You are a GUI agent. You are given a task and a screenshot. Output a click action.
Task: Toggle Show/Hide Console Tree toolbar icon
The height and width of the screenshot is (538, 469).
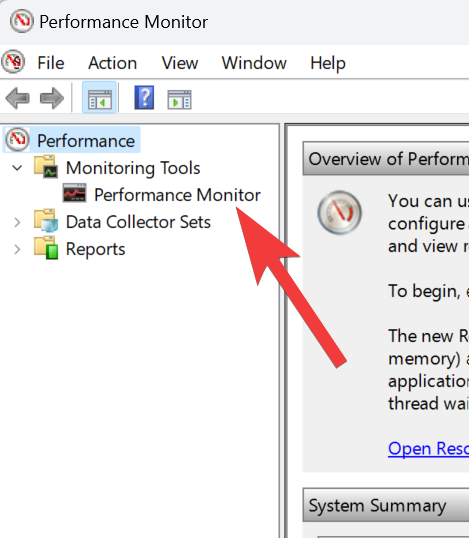coord(99,98)
